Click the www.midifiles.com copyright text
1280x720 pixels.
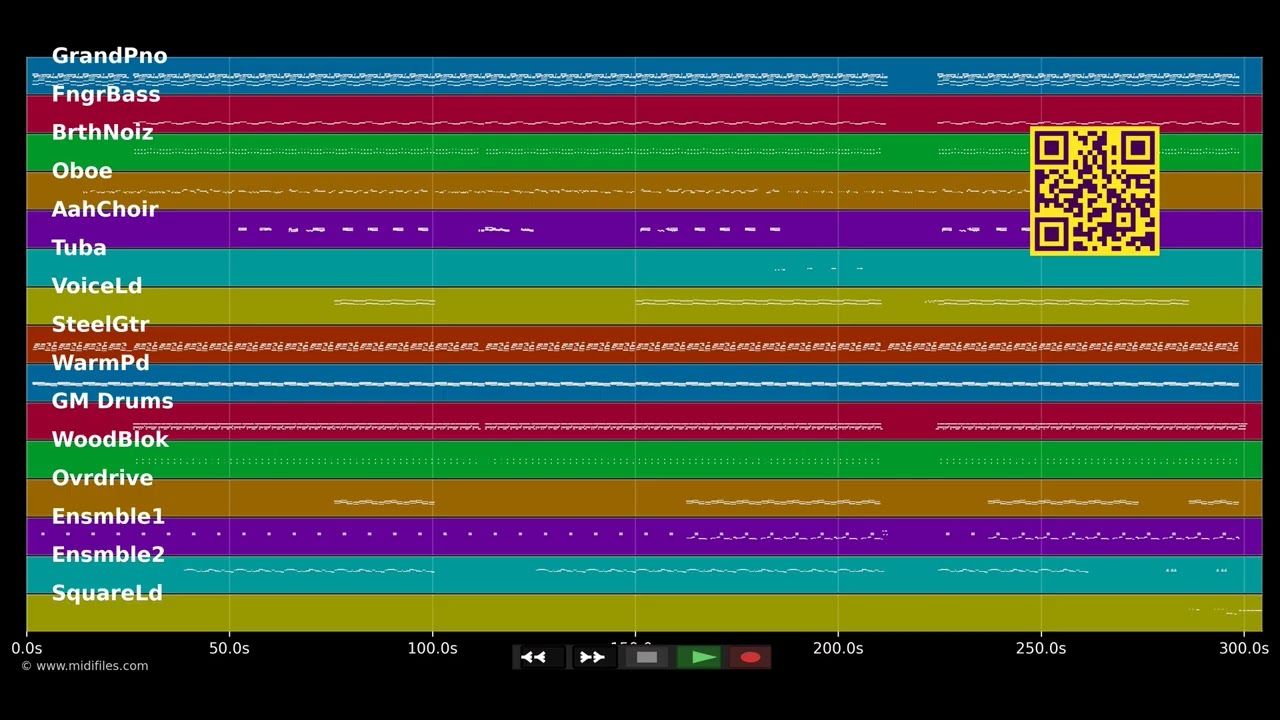point(85,666)
